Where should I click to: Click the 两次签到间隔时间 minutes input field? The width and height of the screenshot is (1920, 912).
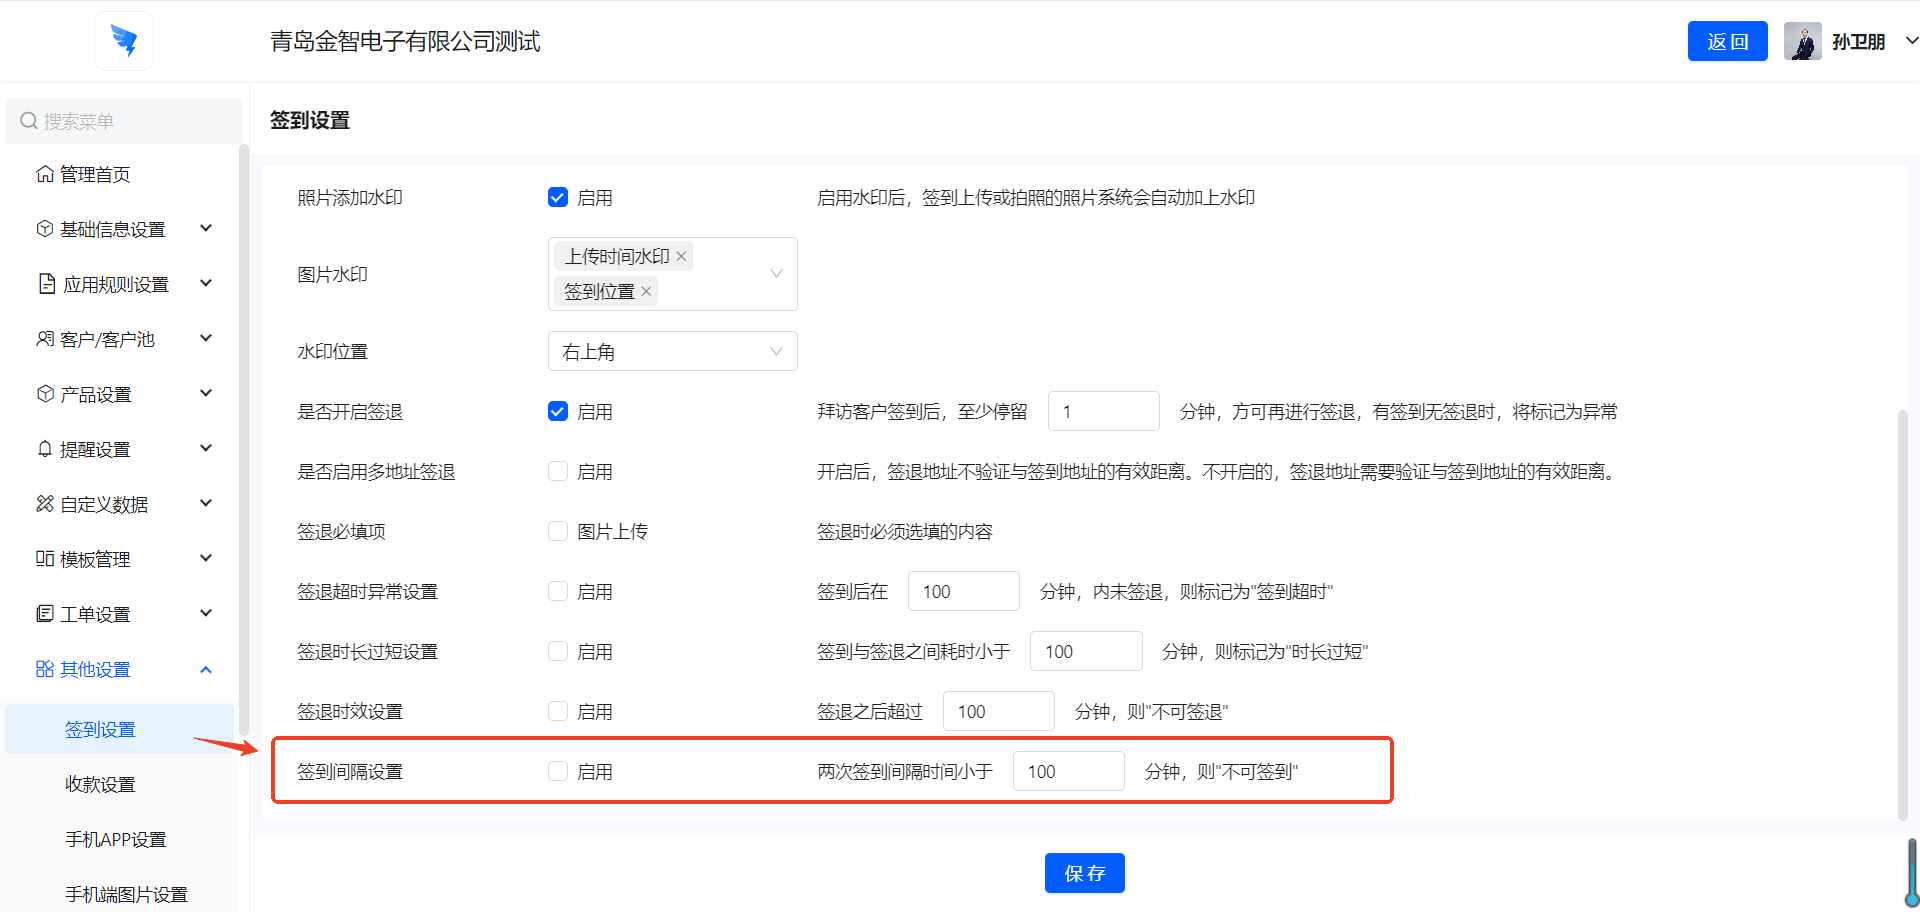click(x=1068, y=772)
